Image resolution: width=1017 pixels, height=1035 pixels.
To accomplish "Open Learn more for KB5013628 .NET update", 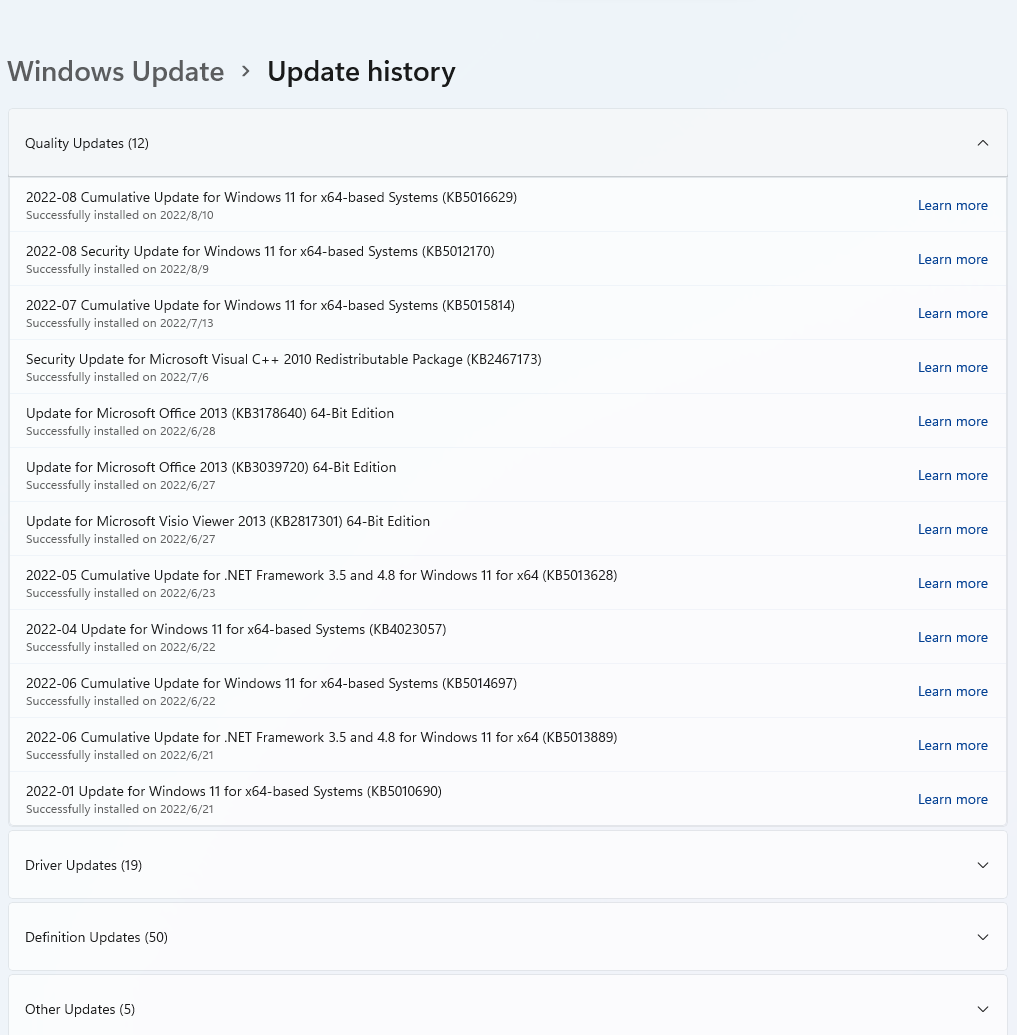I will pyautogui.click(x=952, y=583).
